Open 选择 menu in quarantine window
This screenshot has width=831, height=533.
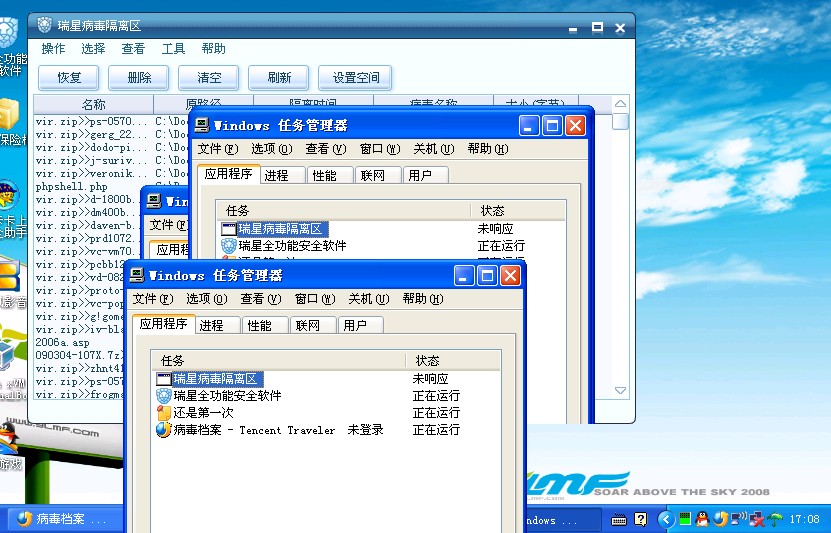93,49
